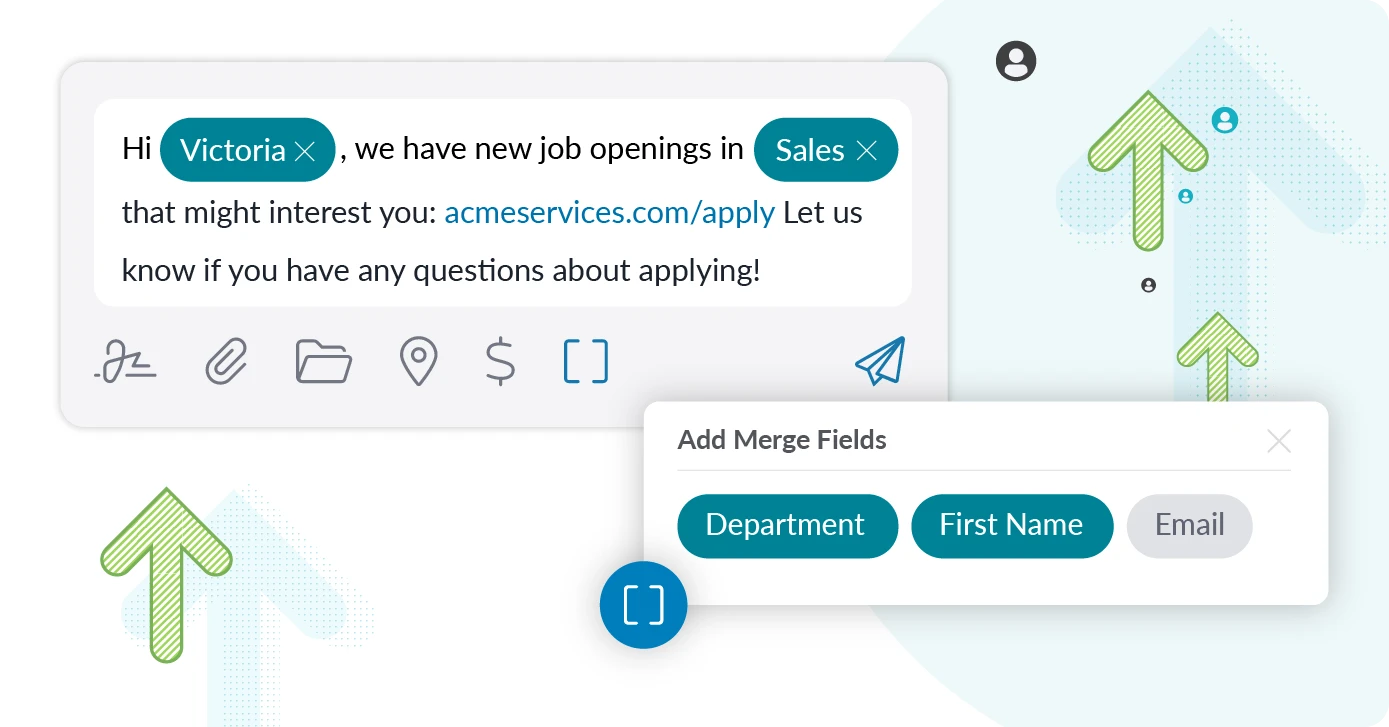The height and width of the screenshot is (727, 1389).
Task: Insert the First Name merge field
Action: (x=1011, y=525)
